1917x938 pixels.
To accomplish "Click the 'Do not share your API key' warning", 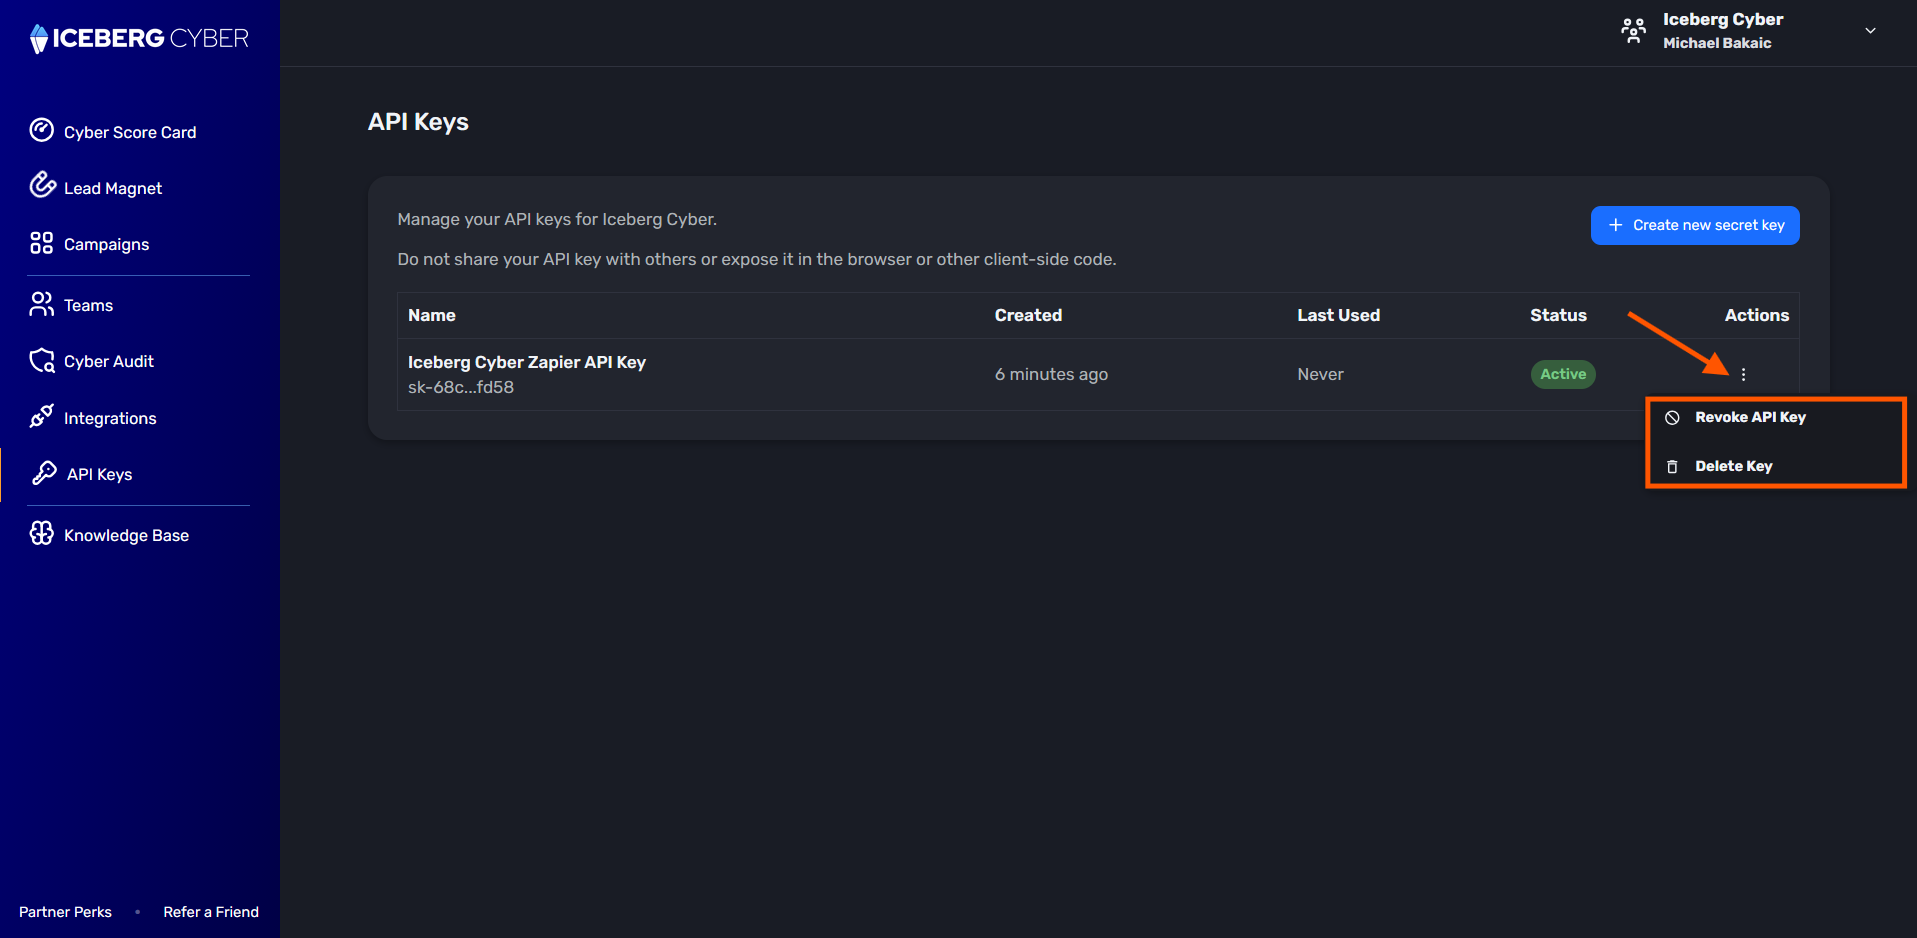I will tap(757, 259).
